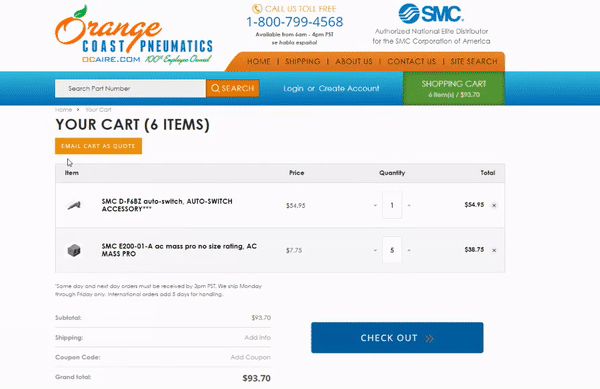Open the Shipping menu item

click(302, 62)
